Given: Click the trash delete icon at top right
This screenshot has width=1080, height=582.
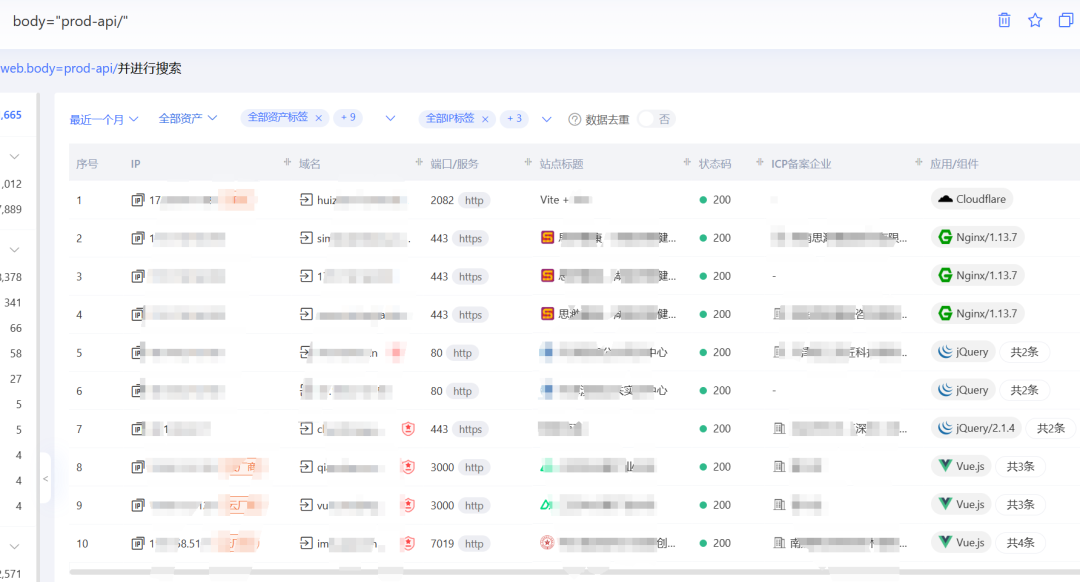Looking at the screenshot, I should coord(1004,20).
